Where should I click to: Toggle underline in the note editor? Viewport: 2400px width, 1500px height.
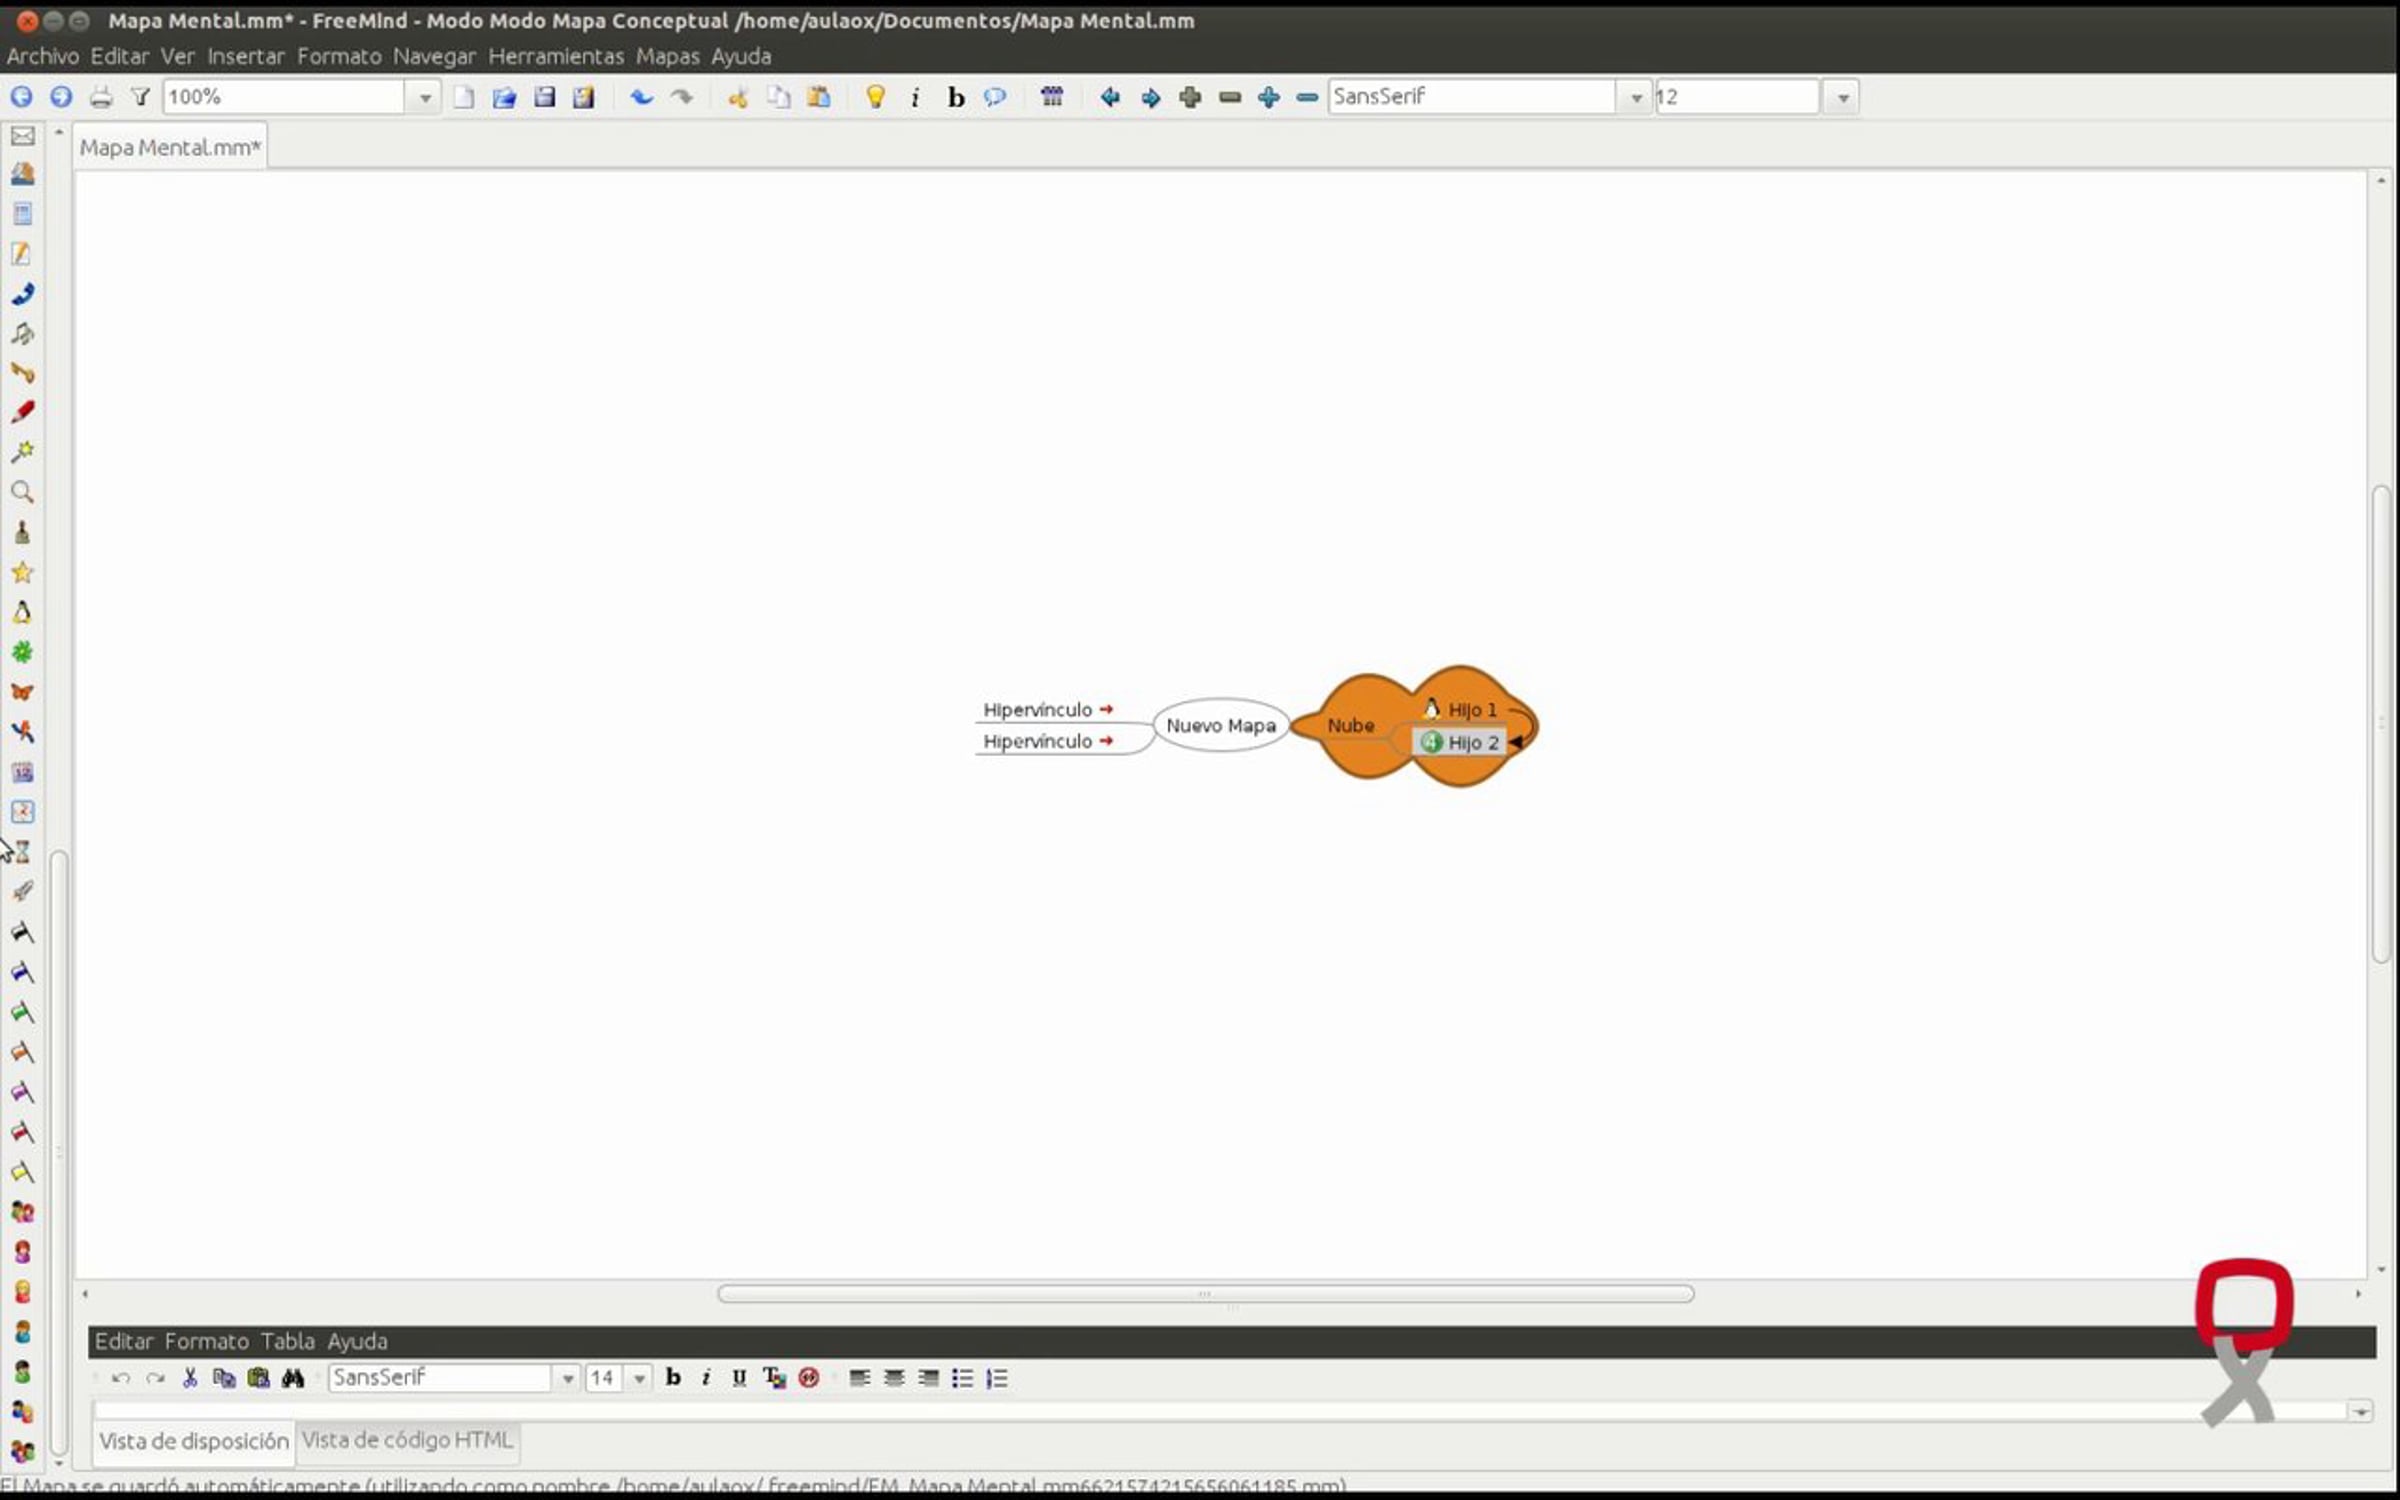[x=739, y=1378]
